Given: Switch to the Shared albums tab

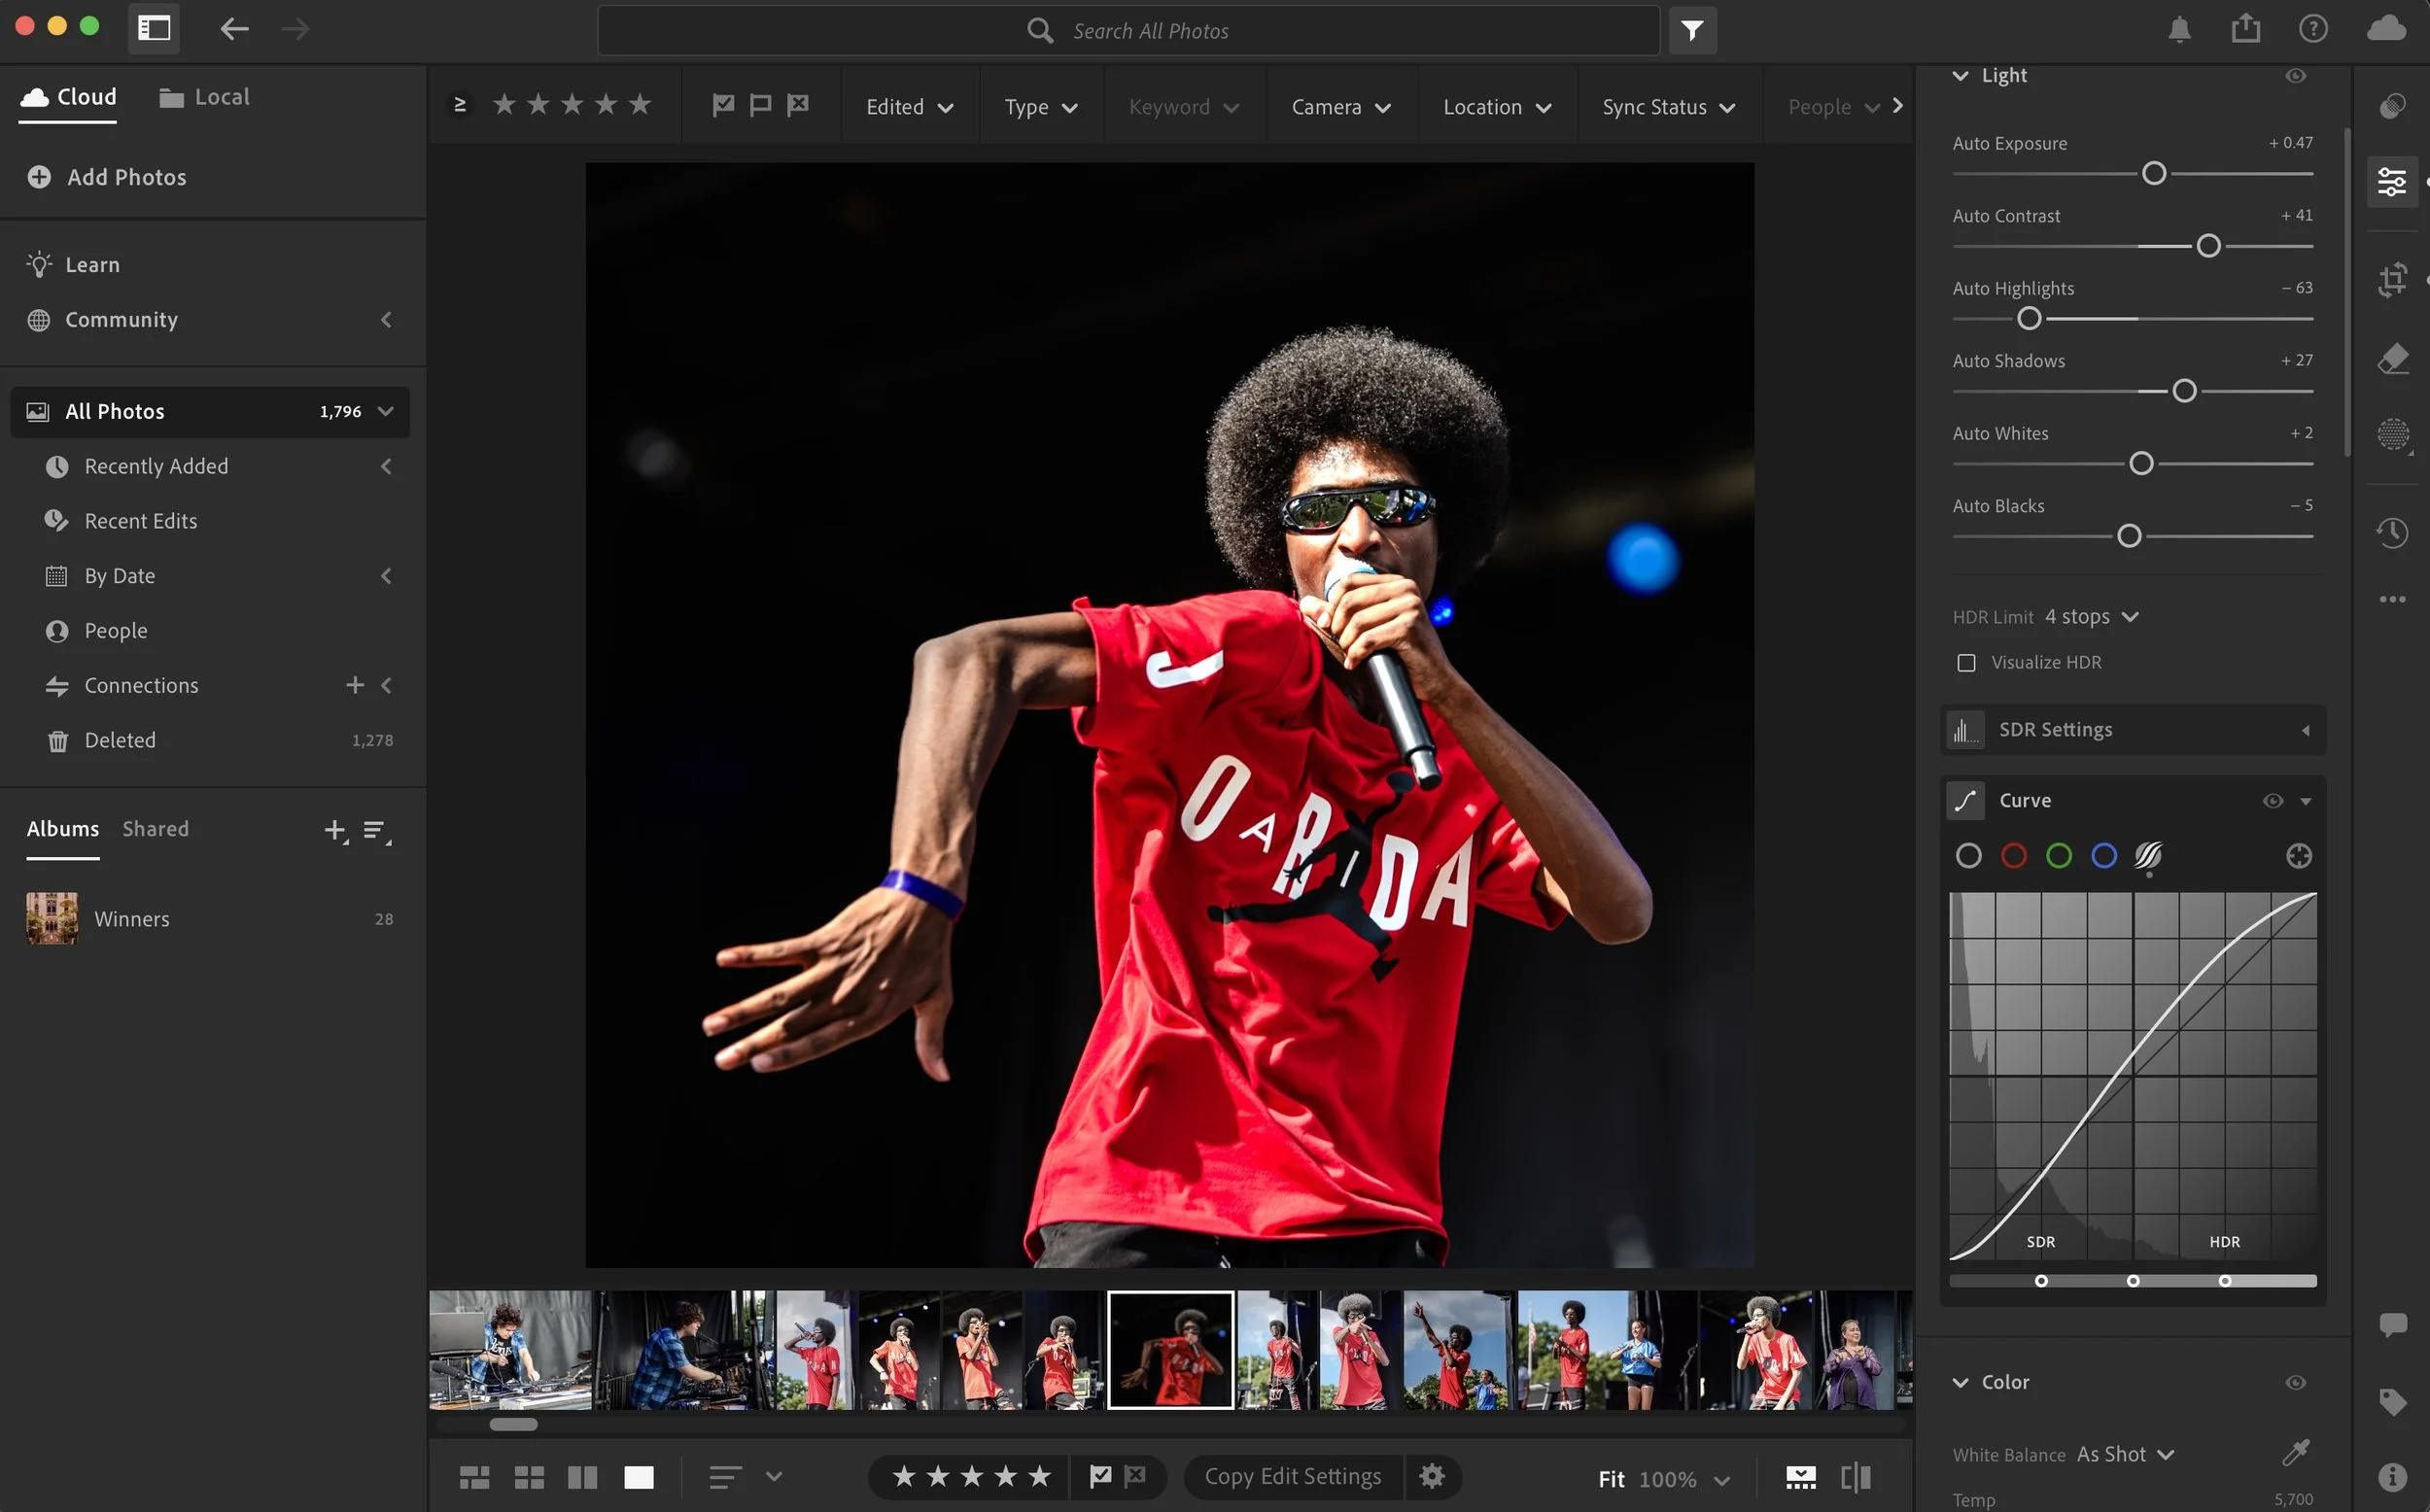Looking at the screenshot, I should (155, 829).
